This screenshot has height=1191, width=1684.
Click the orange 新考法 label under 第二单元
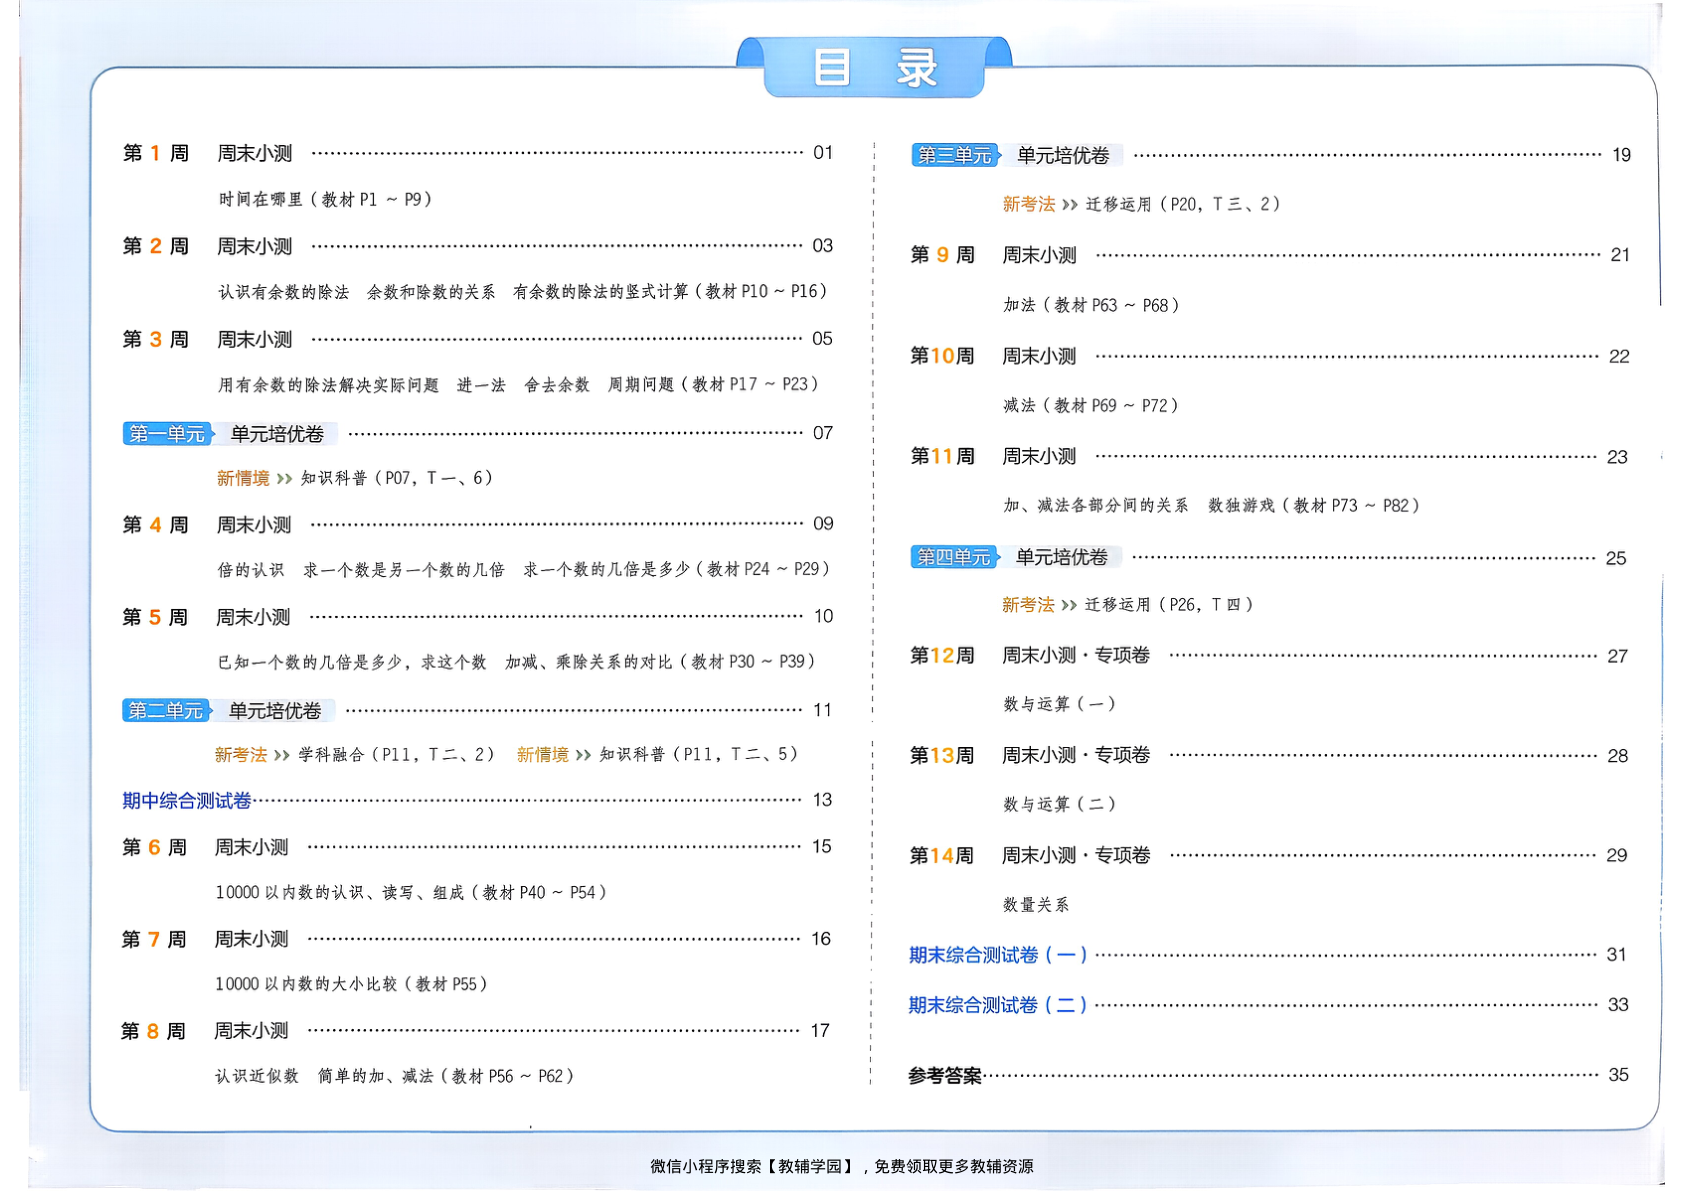click(x=241, y=754)
